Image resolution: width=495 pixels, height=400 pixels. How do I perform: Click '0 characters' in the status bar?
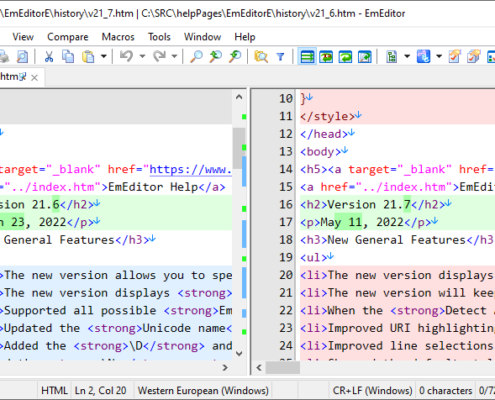[x=446, y=391]
